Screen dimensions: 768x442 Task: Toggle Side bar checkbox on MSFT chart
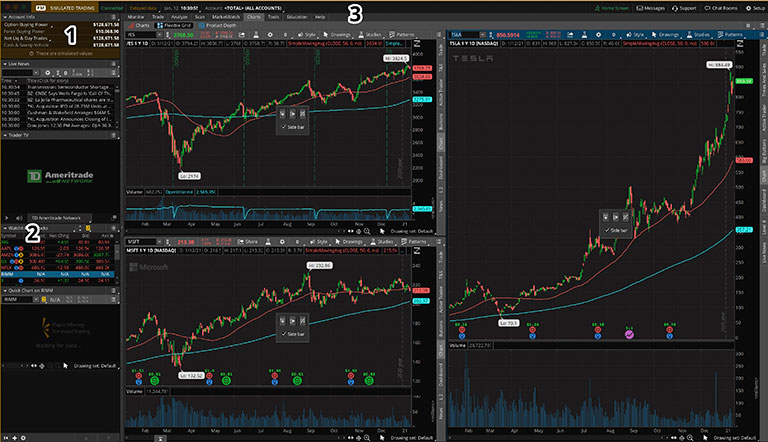pos(284,334)
